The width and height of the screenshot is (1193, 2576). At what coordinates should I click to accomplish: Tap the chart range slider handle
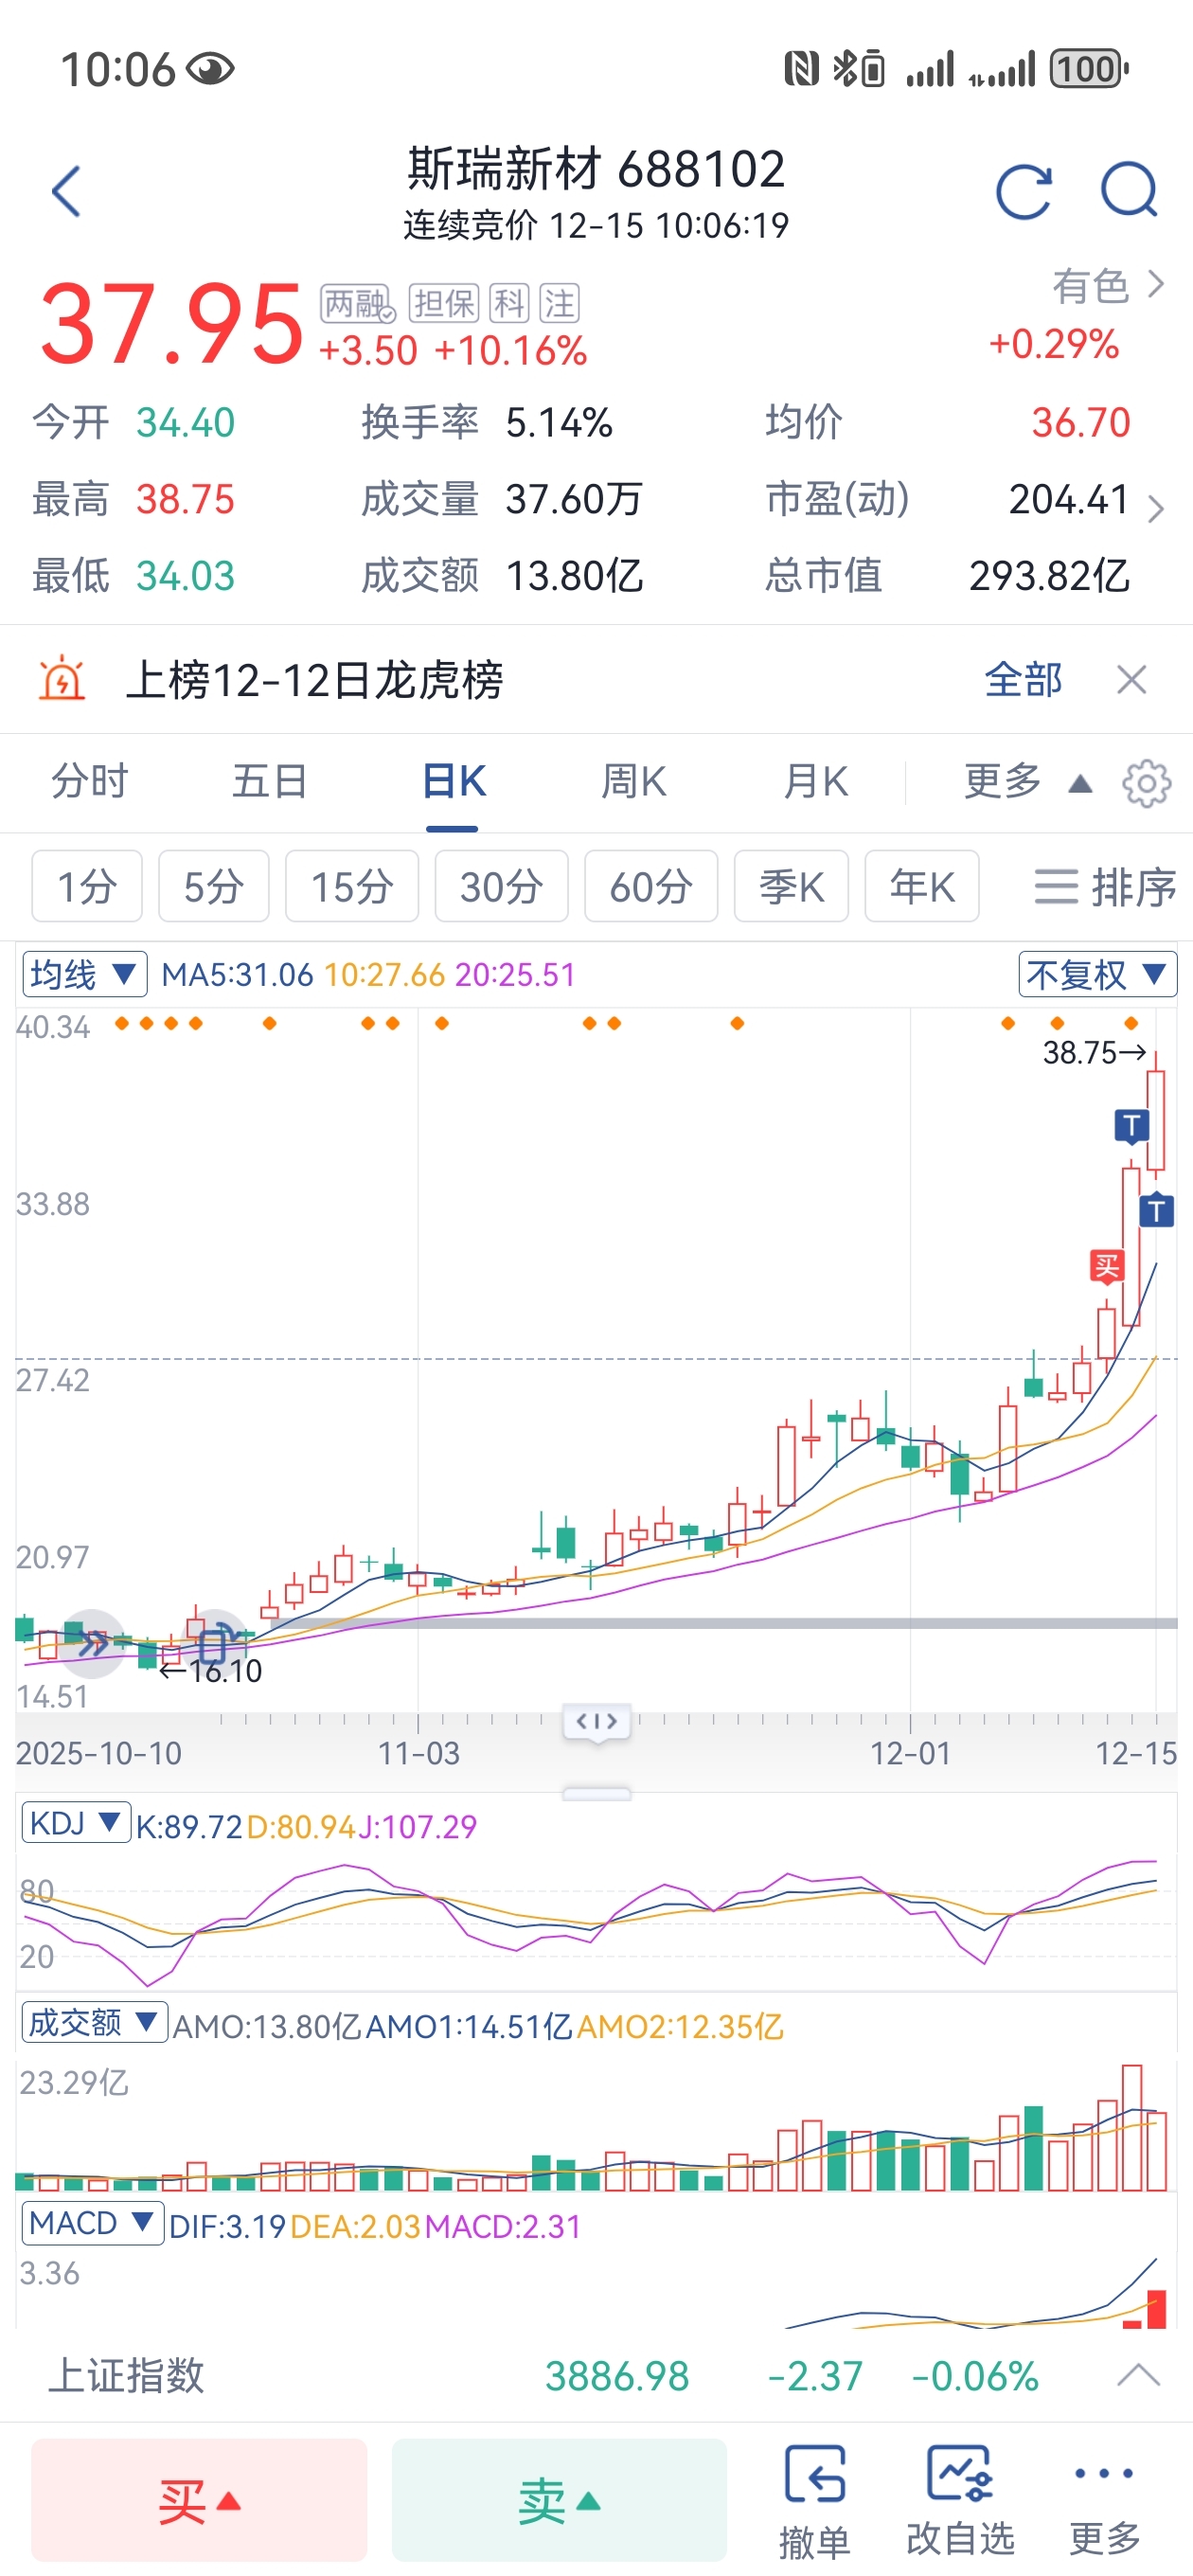[x=597, y=1721]
